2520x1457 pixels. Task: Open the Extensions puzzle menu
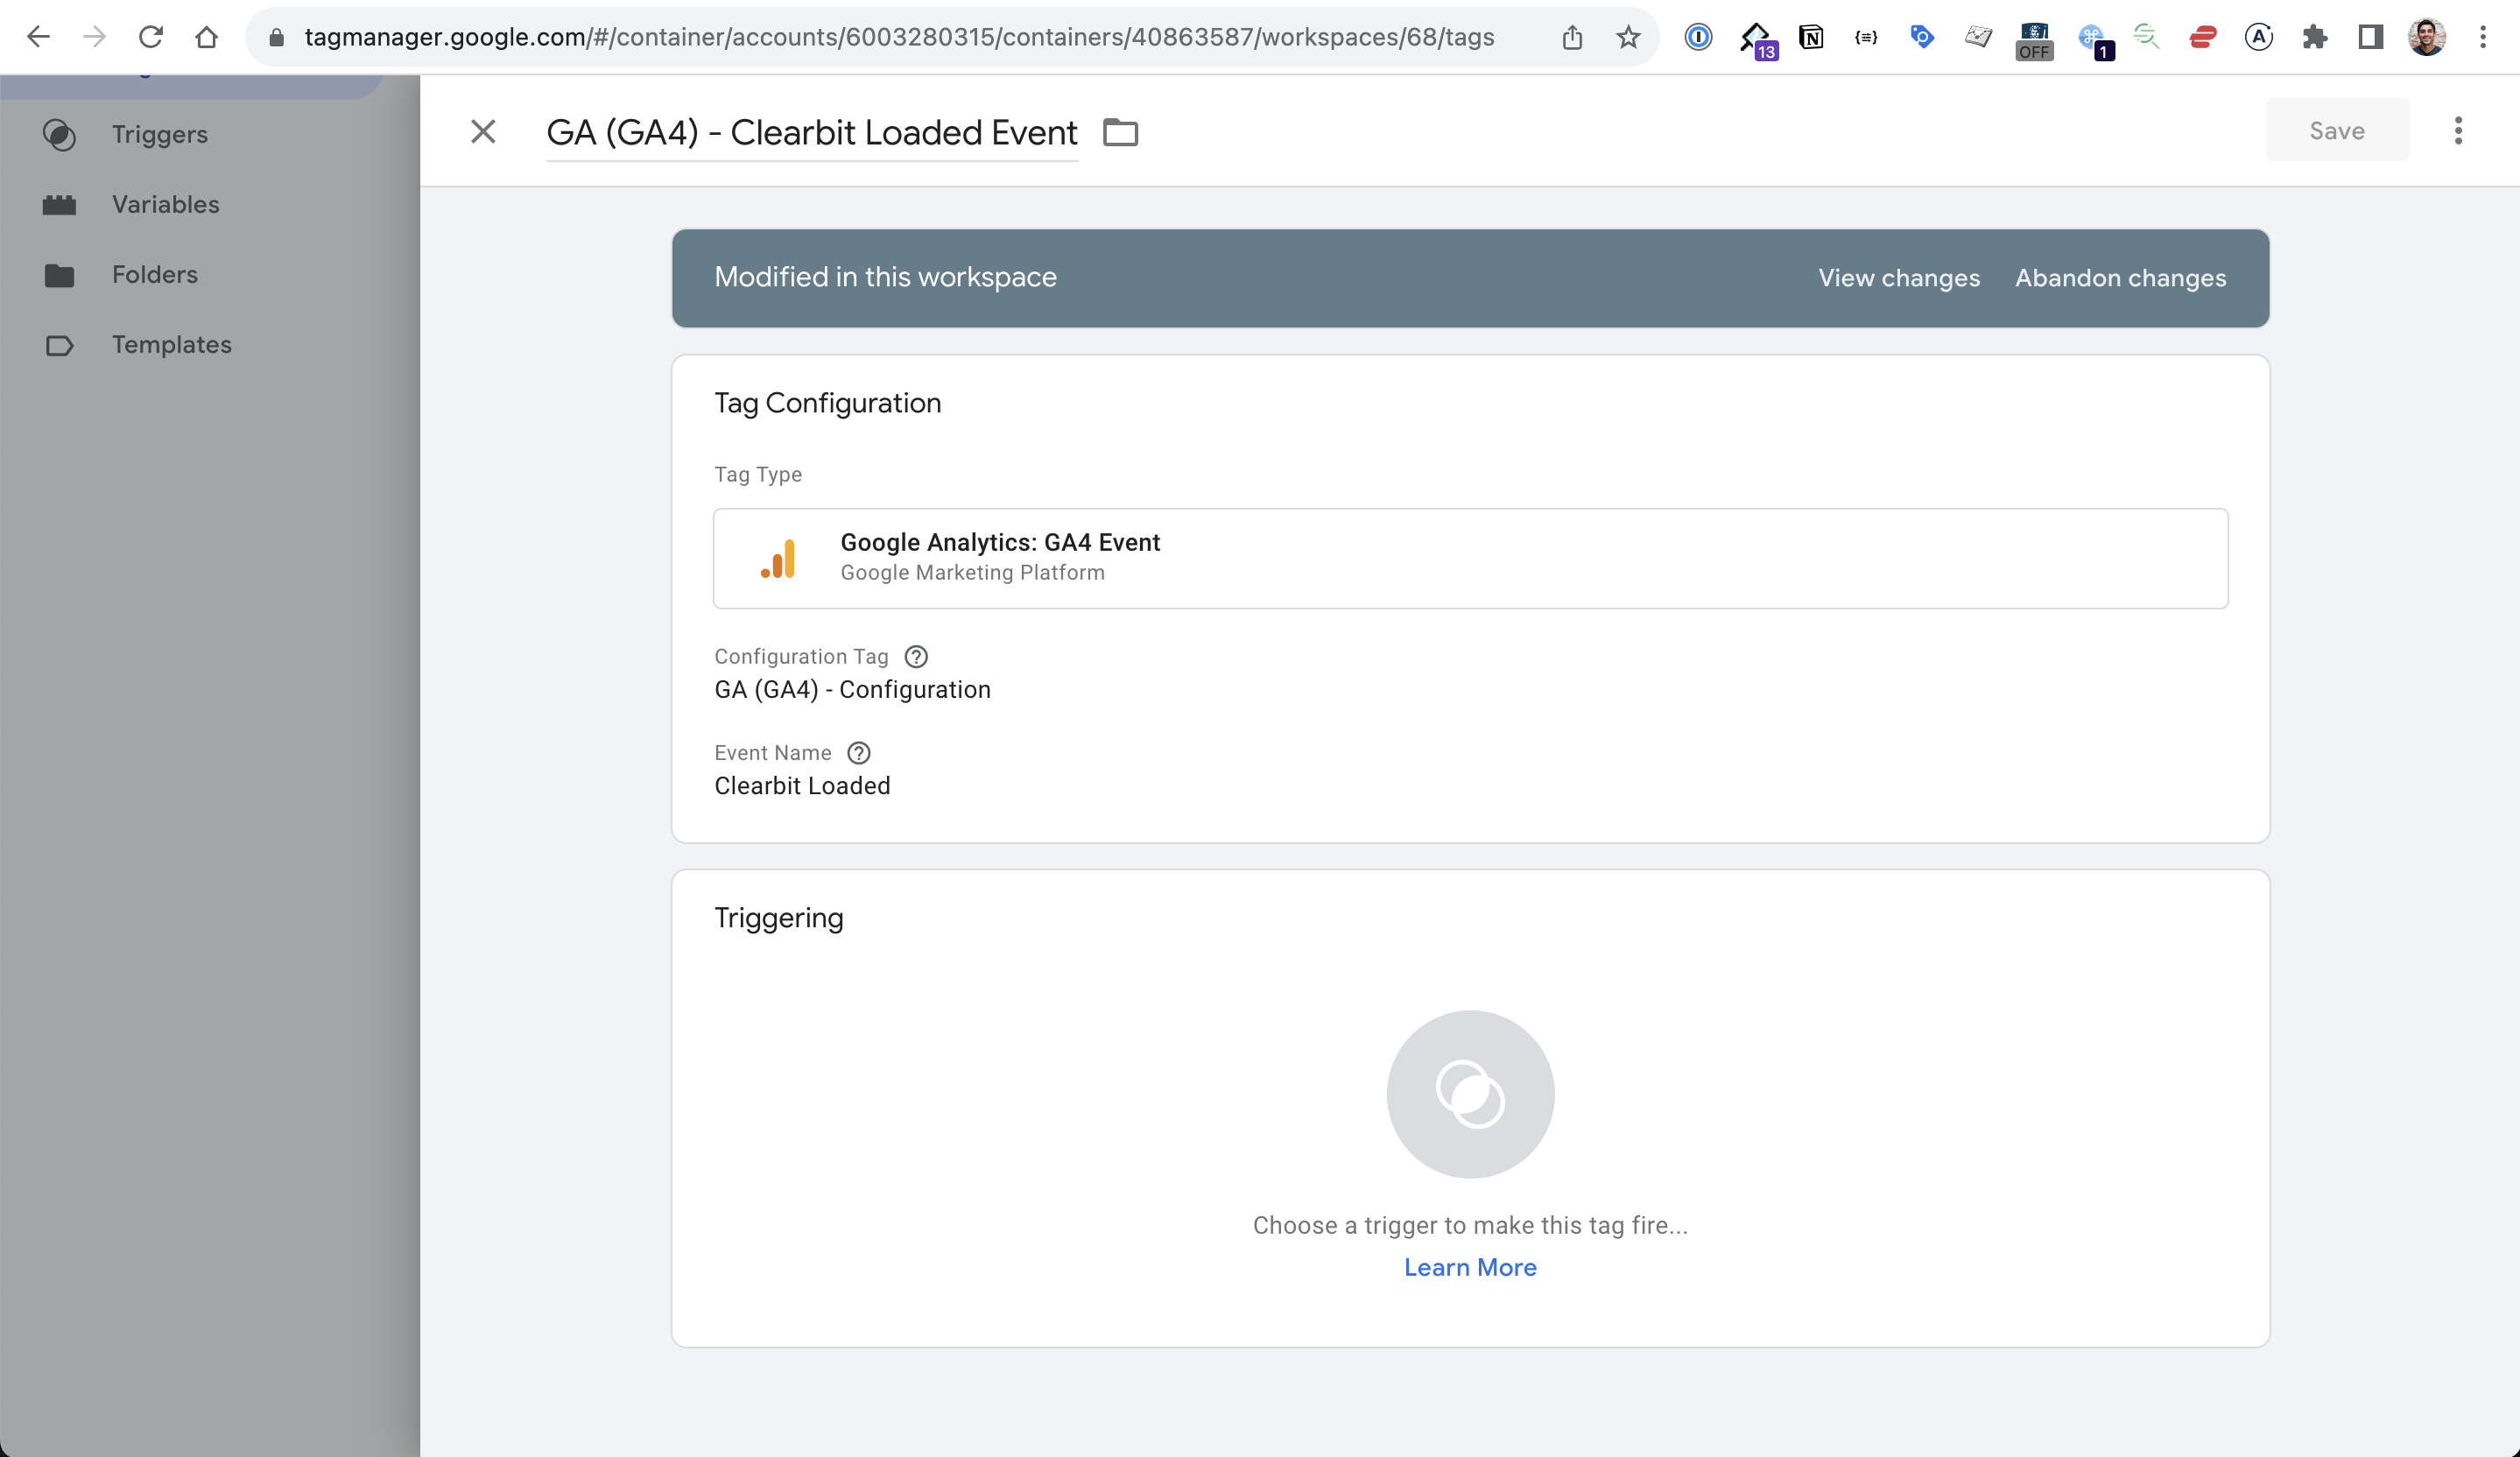[x=2314, y=37]
